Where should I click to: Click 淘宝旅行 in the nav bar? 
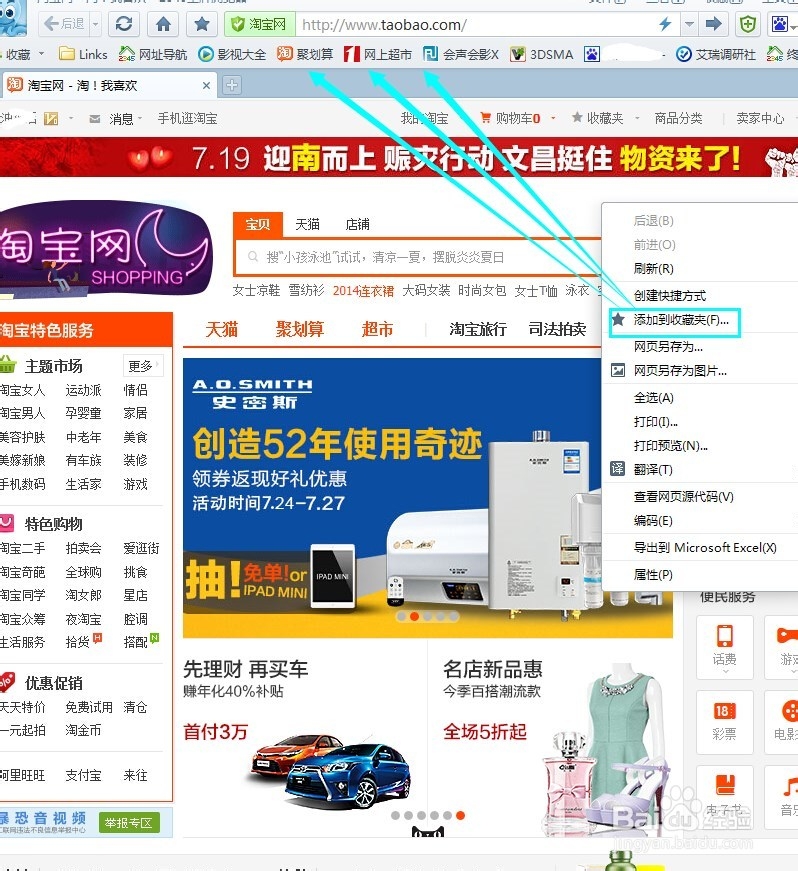tap(478, 329)
